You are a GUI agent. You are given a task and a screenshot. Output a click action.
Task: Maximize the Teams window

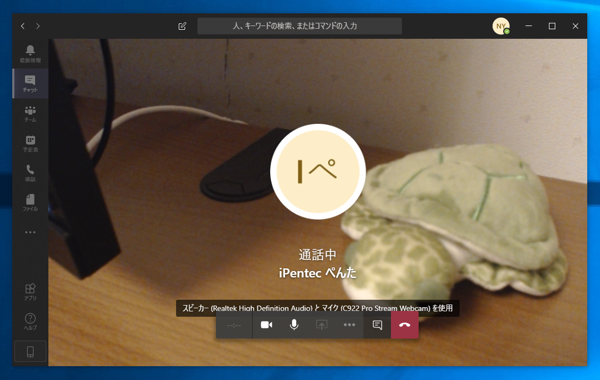pos(552,26)
